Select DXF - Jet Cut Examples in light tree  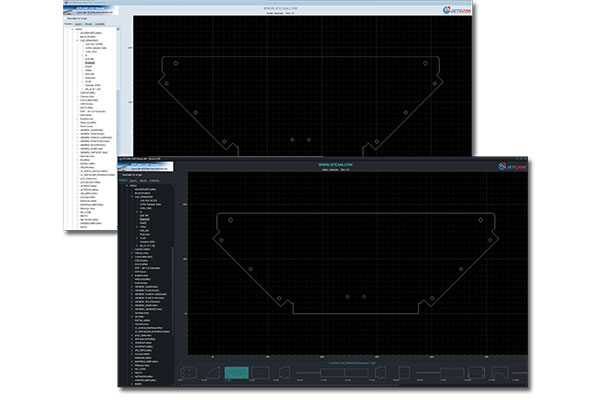[93, 111]
